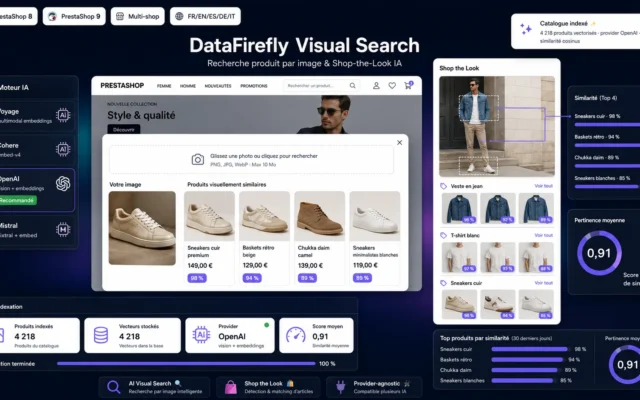Click the magnifier icon in search field
640x400 pixels.
pos(353,86)
